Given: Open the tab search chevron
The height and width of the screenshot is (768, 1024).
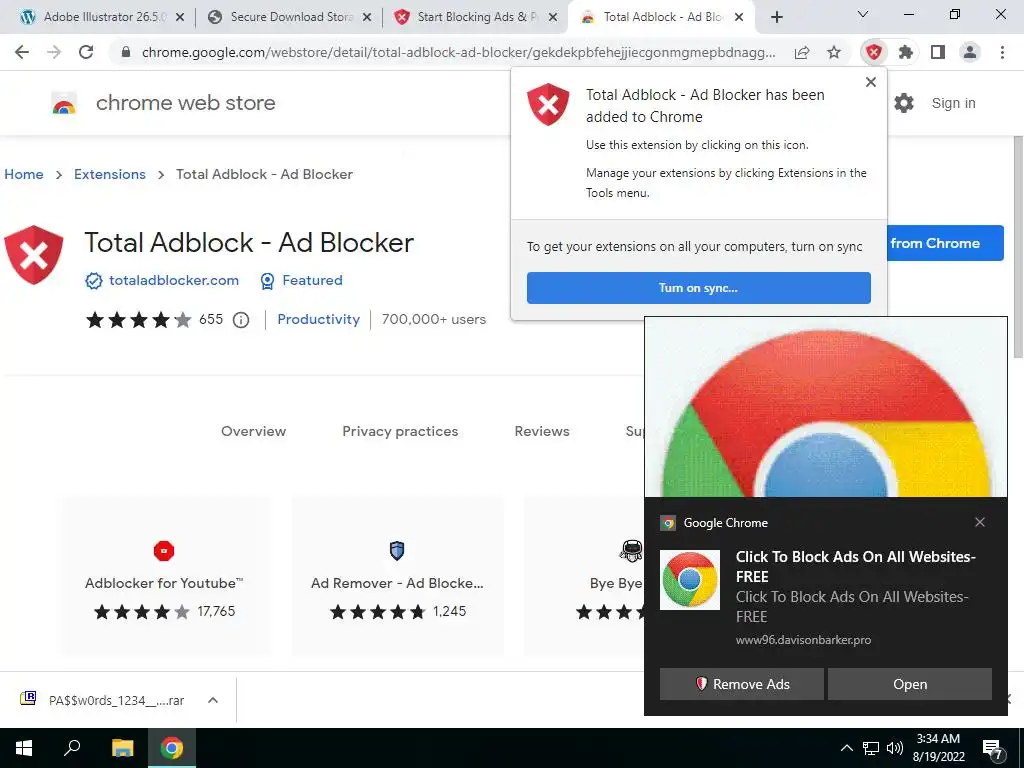Looking at the screenshot, I should pos(863,14).
